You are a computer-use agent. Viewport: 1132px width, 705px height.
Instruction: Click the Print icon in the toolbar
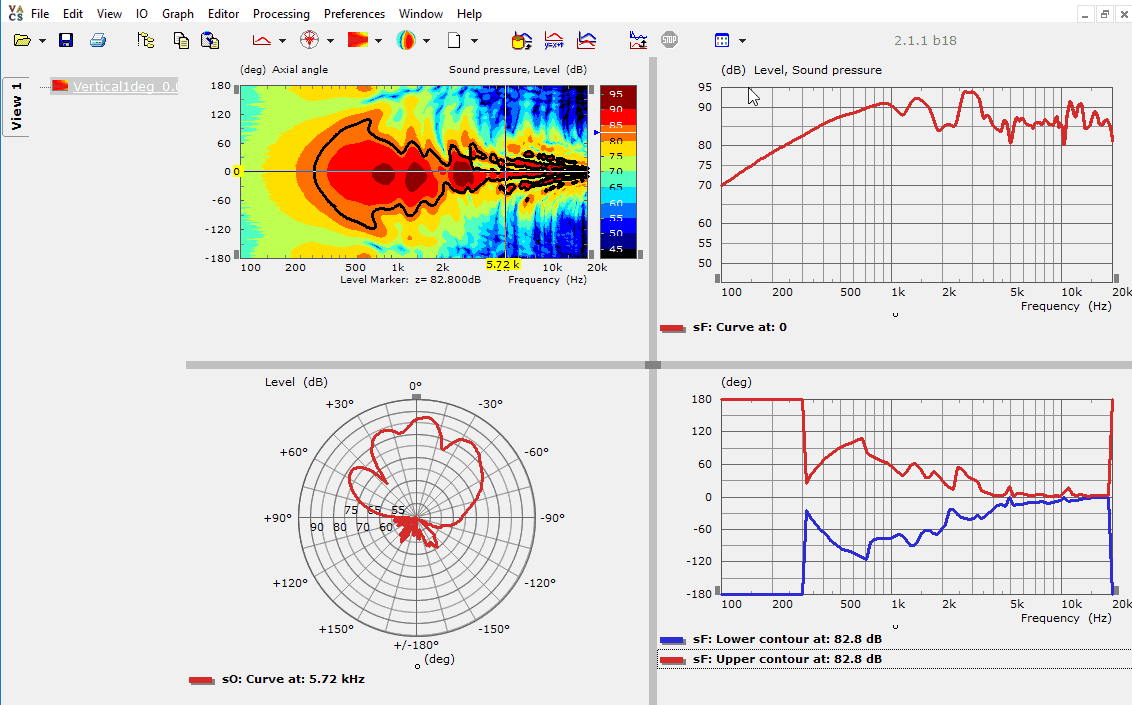tap(98, 41)
